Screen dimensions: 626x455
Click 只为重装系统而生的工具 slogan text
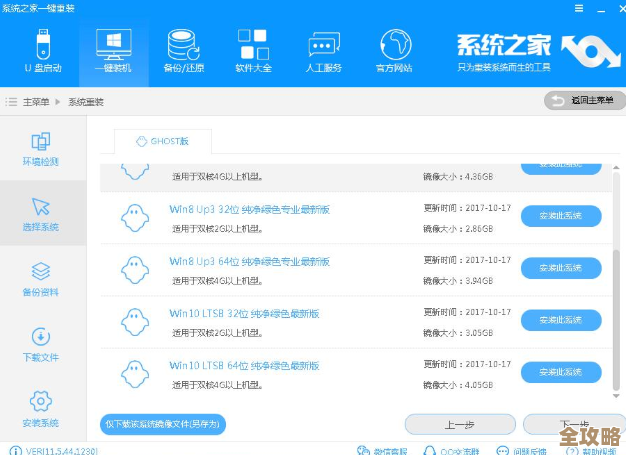(504, 67)
